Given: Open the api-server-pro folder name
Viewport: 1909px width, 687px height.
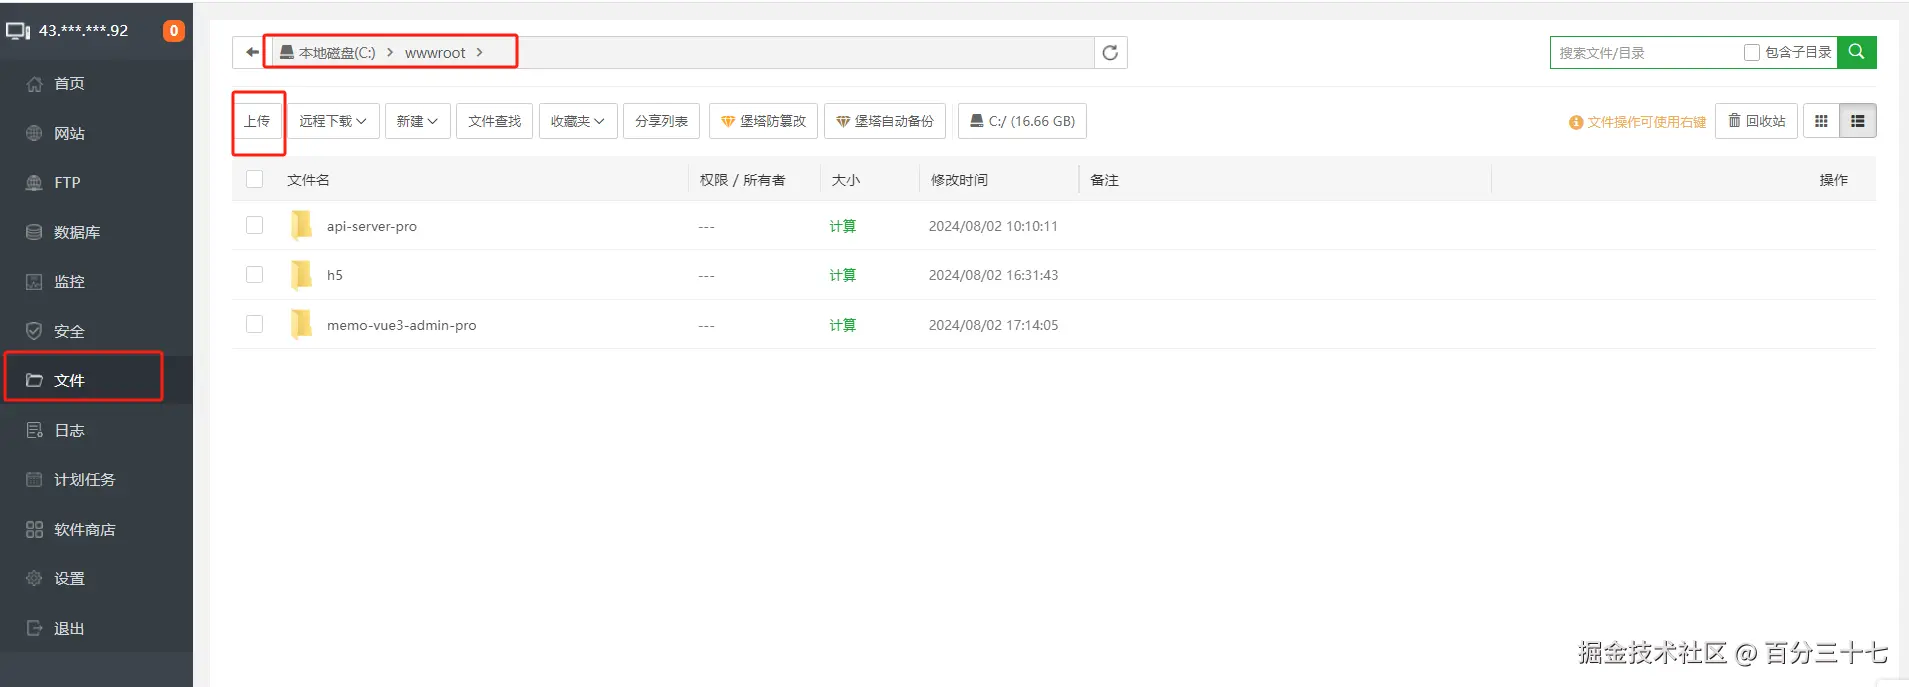Looking at the screenshot, I should 372,226.
